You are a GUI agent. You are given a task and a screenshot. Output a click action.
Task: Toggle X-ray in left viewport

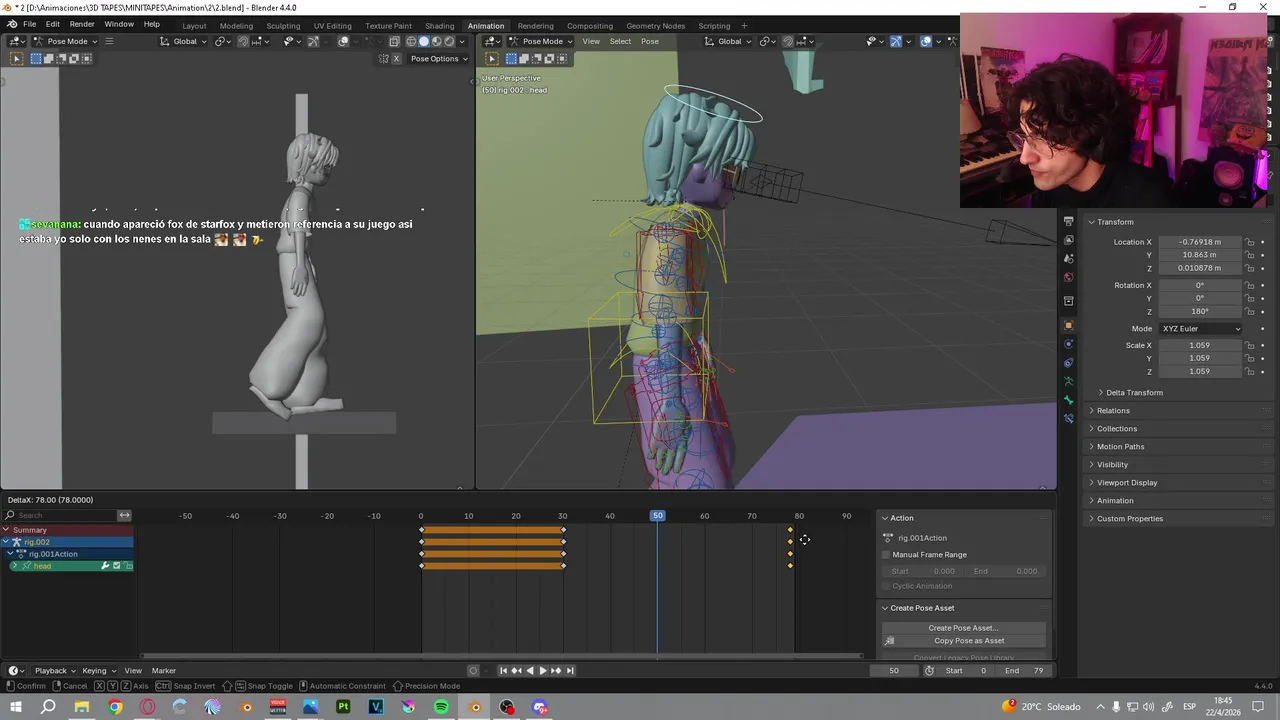pos(394,41)
